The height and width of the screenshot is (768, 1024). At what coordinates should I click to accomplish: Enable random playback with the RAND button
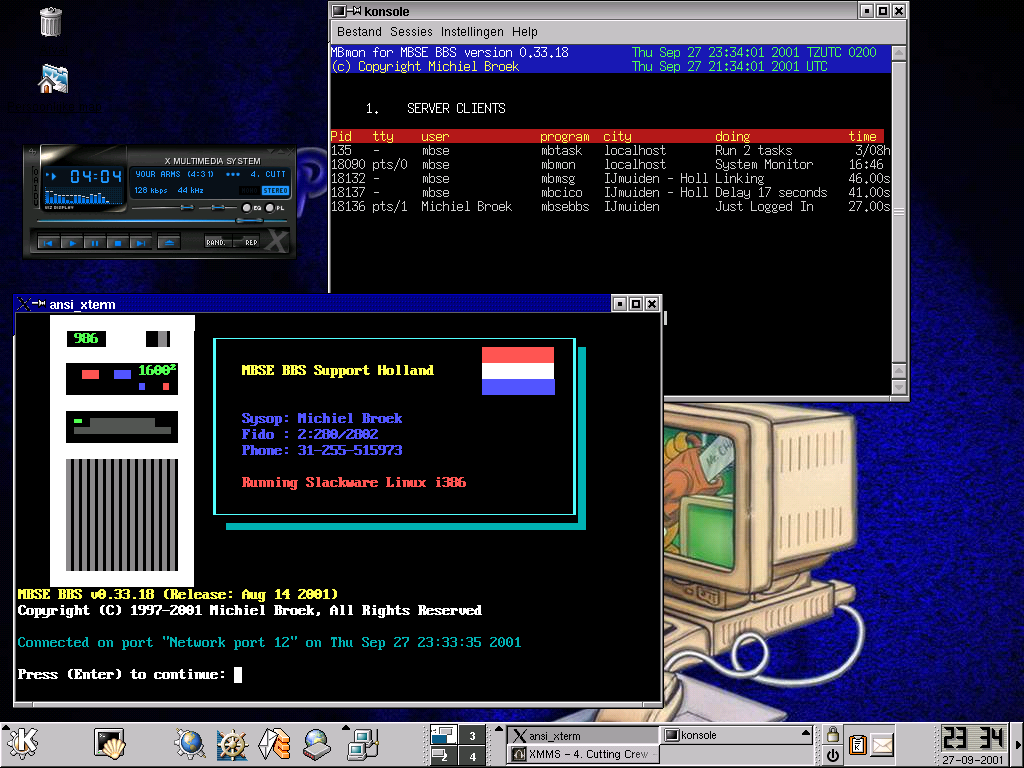point(216,242)
